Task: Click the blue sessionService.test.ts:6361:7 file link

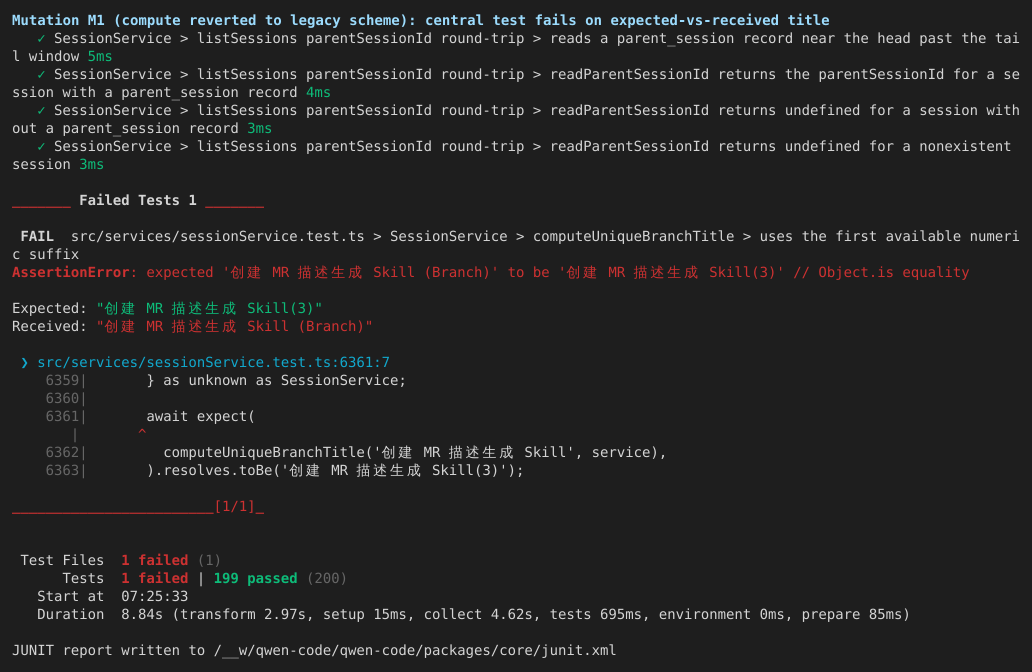Action: (213, 363)
